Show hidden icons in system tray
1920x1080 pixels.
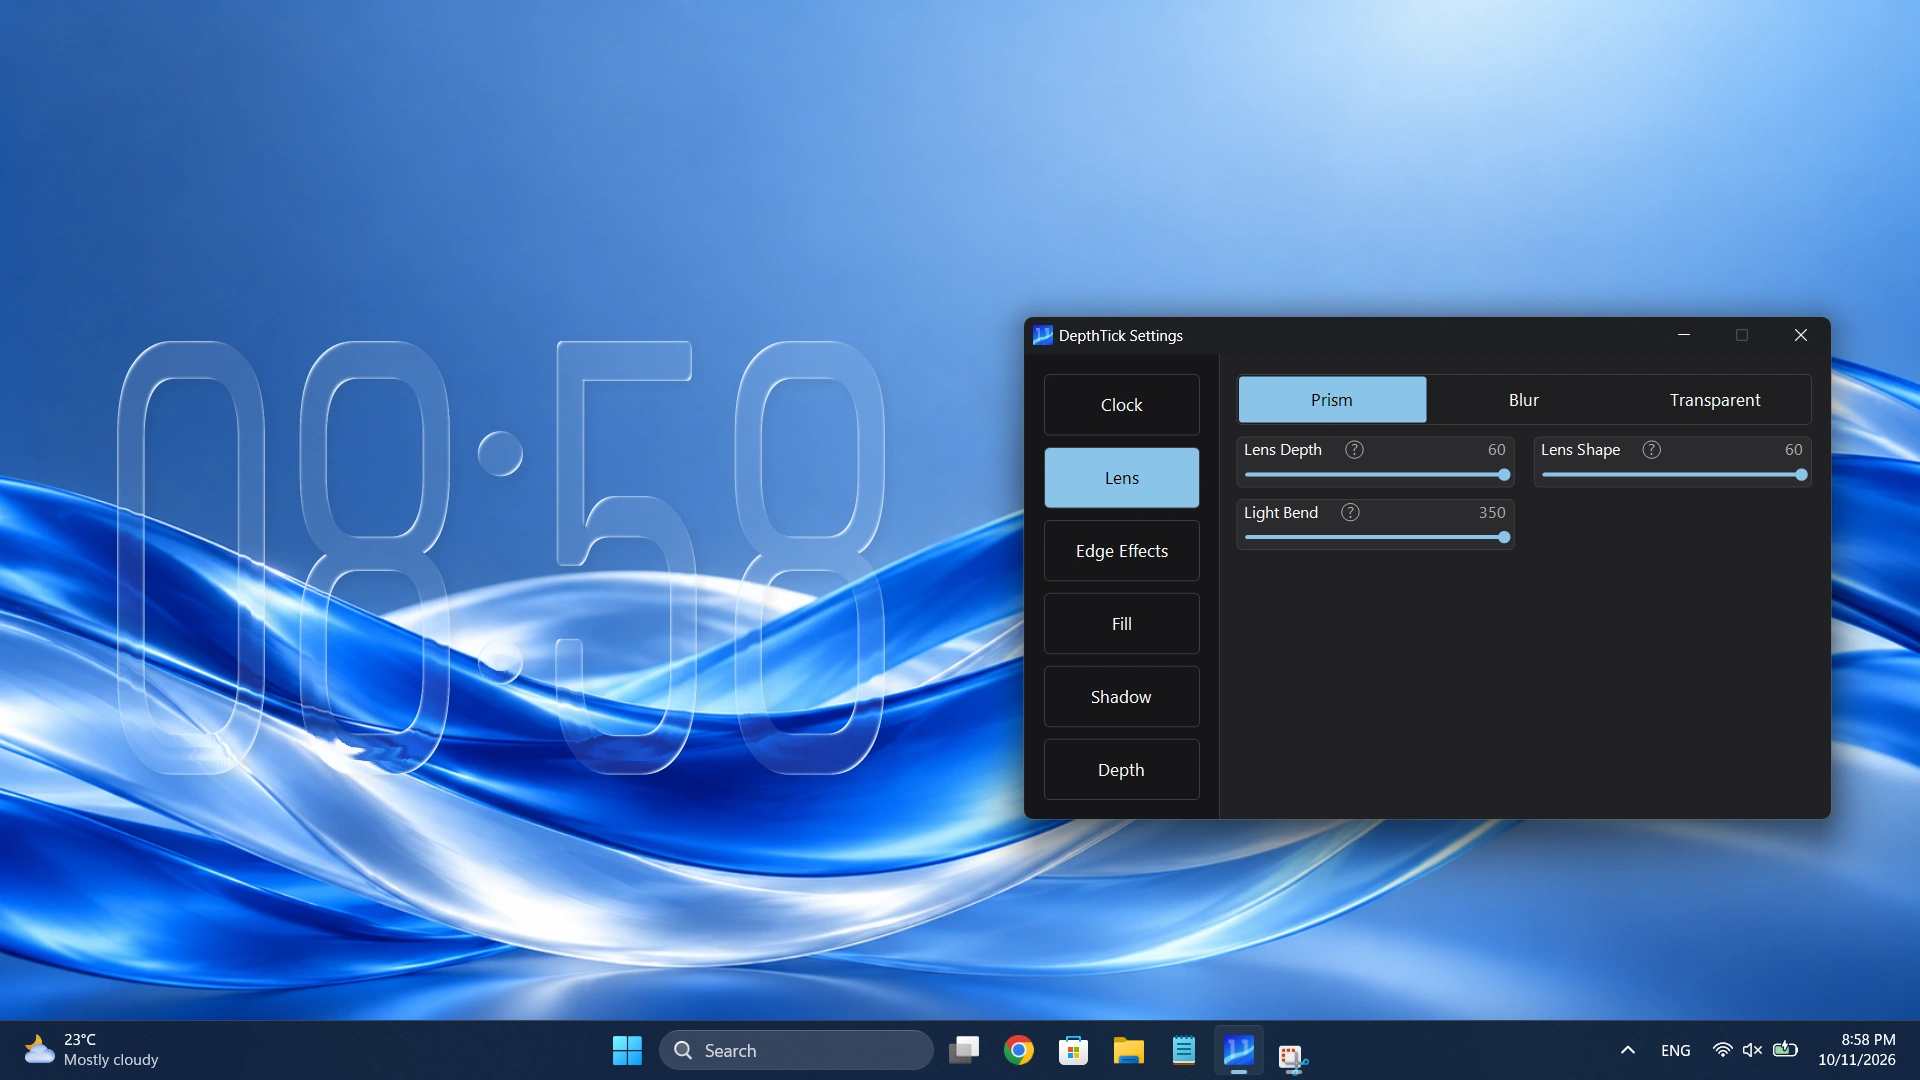click(x=1628, y=1050)
